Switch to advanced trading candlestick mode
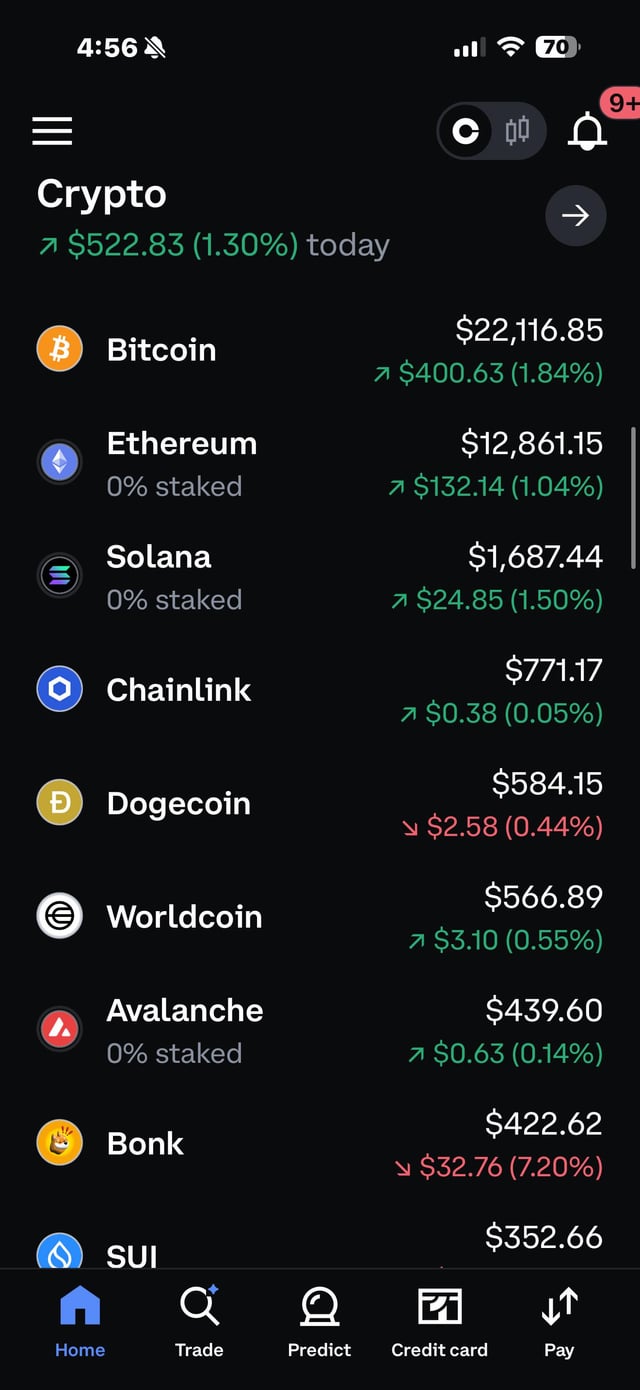 point(517,131)
